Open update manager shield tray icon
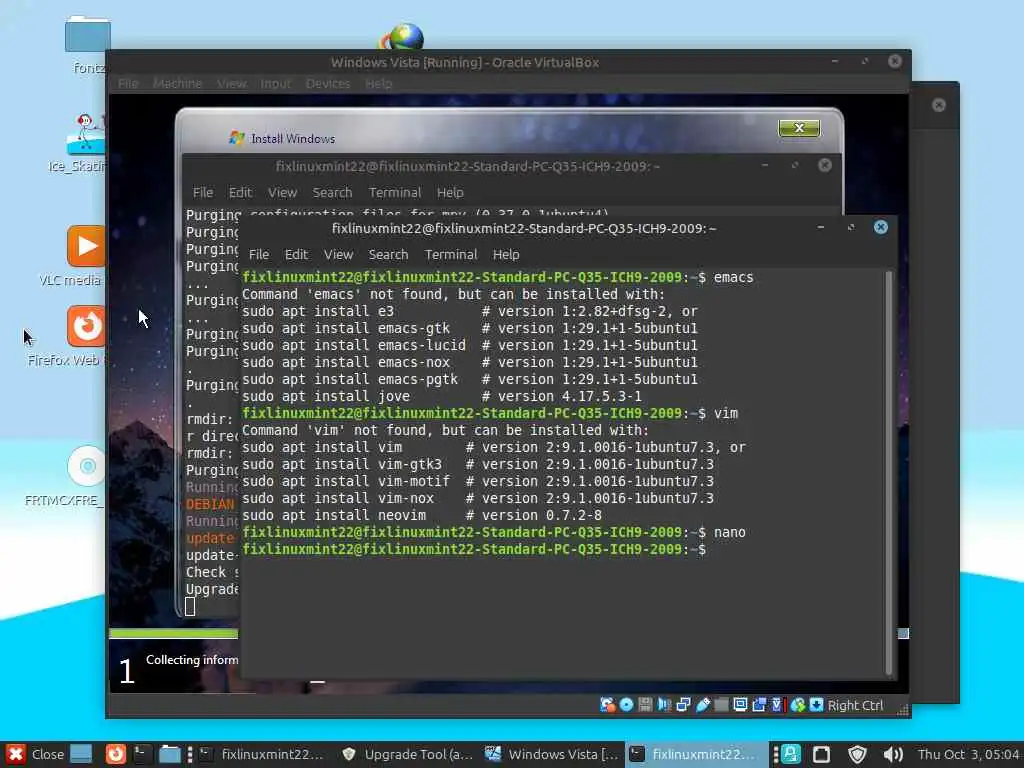The width and height of the screenshot is (1024, 768). 857,755
